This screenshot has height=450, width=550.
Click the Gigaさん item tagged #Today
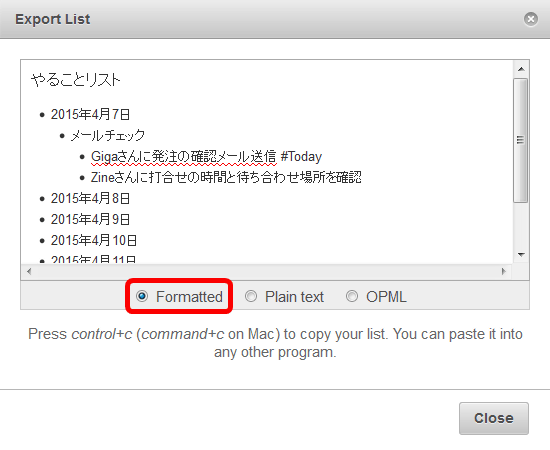pyautogui.click(x=206, y=156)
